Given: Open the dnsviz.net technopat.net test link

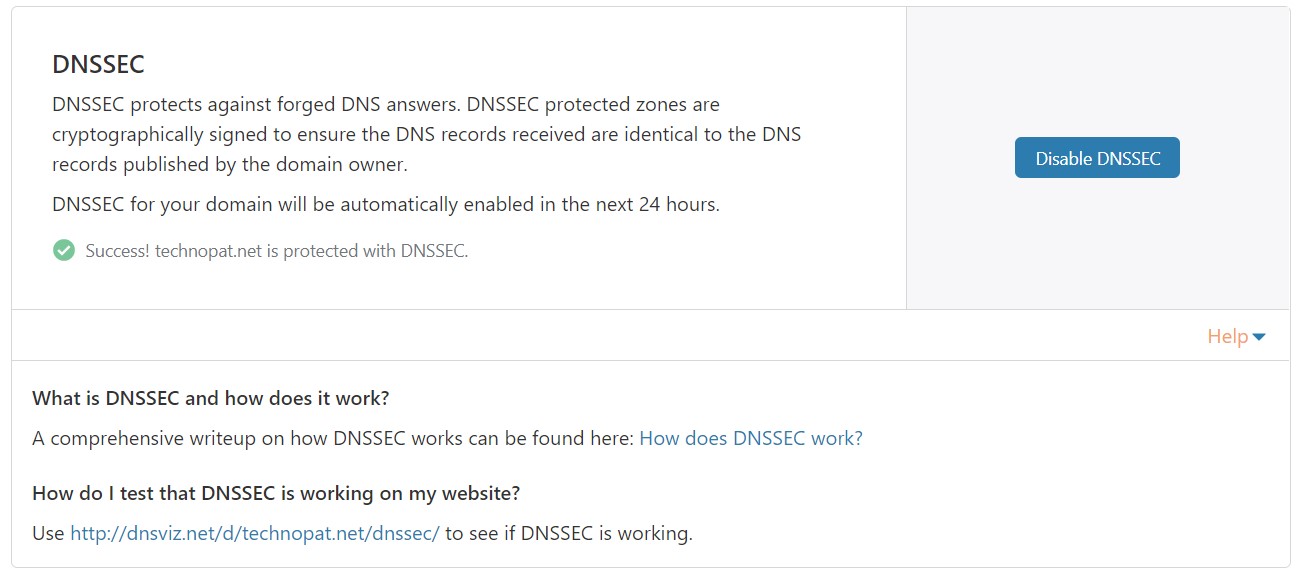Looking at the screenshot, I should click(x=254, y=533).
